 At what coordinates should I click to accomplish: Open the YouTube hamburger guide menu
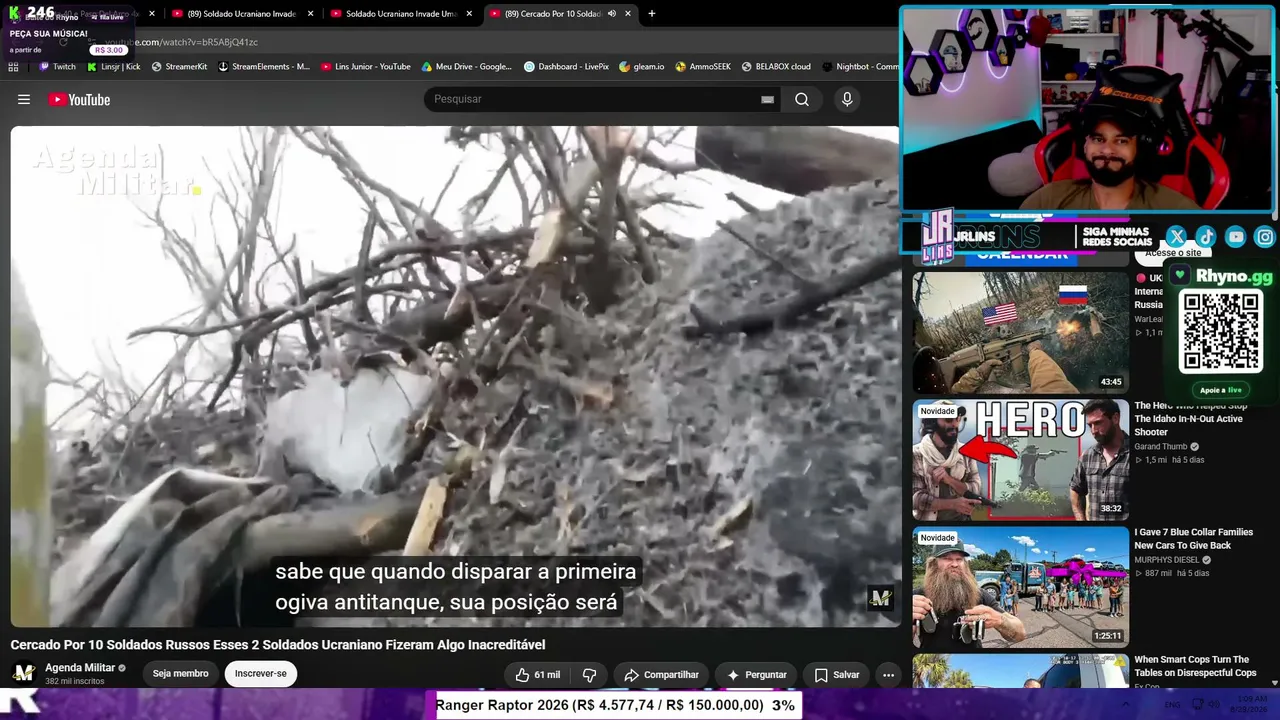click(x=24, y=99)
